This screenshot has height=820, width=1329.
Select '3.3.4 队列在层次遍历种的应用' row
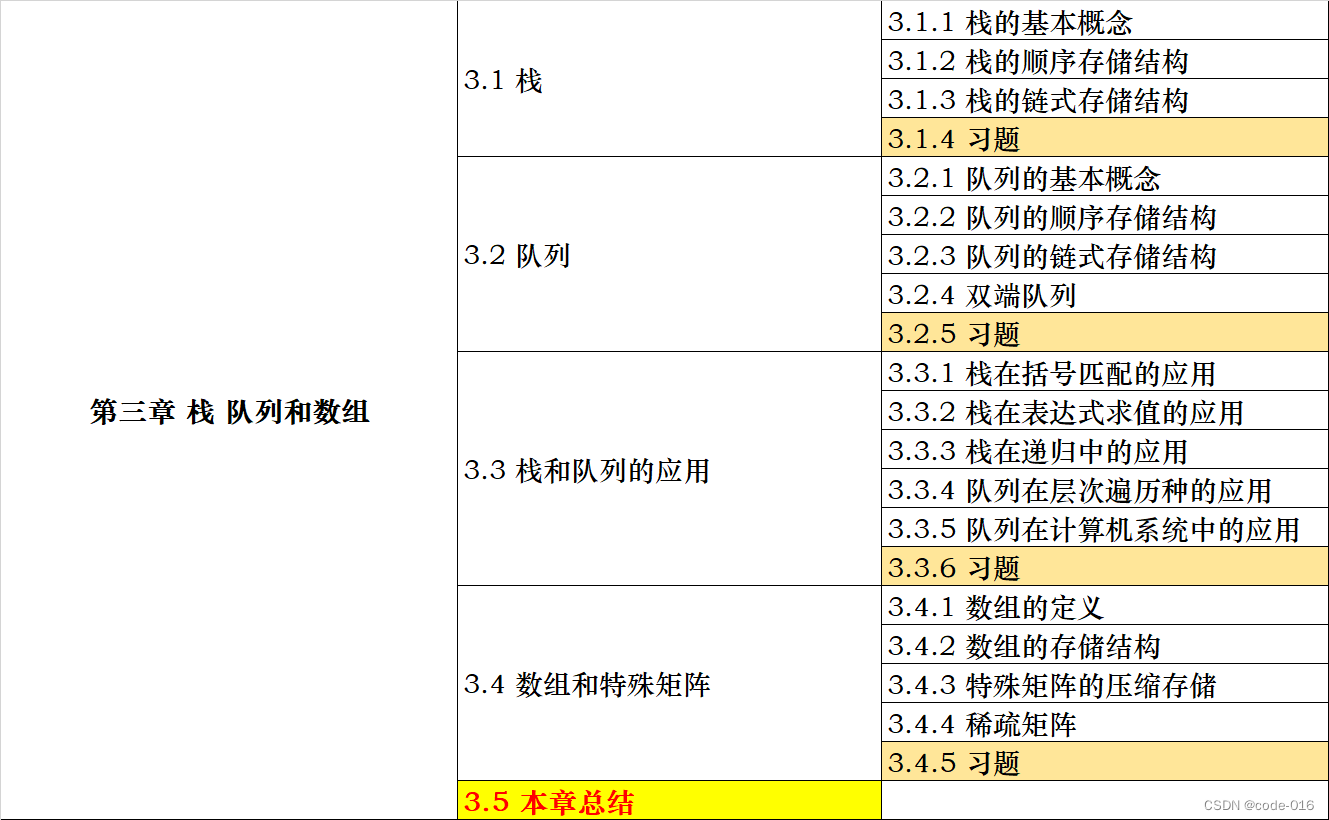pyautogui.click(x=1105, y=489)
